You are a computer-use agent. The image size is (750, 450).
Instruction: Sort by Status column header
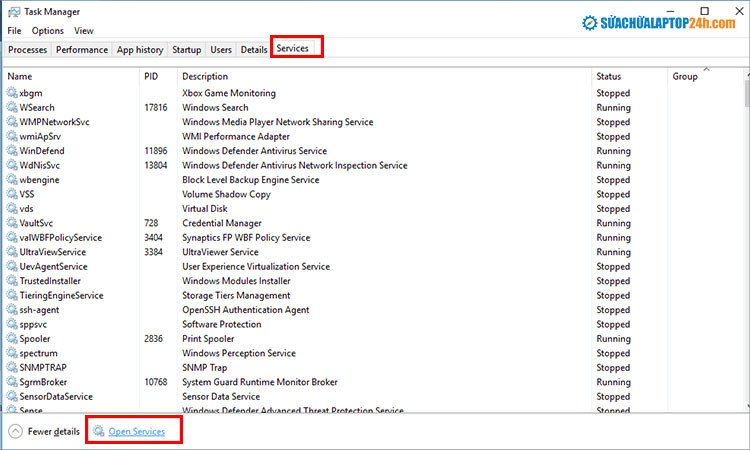629,76
